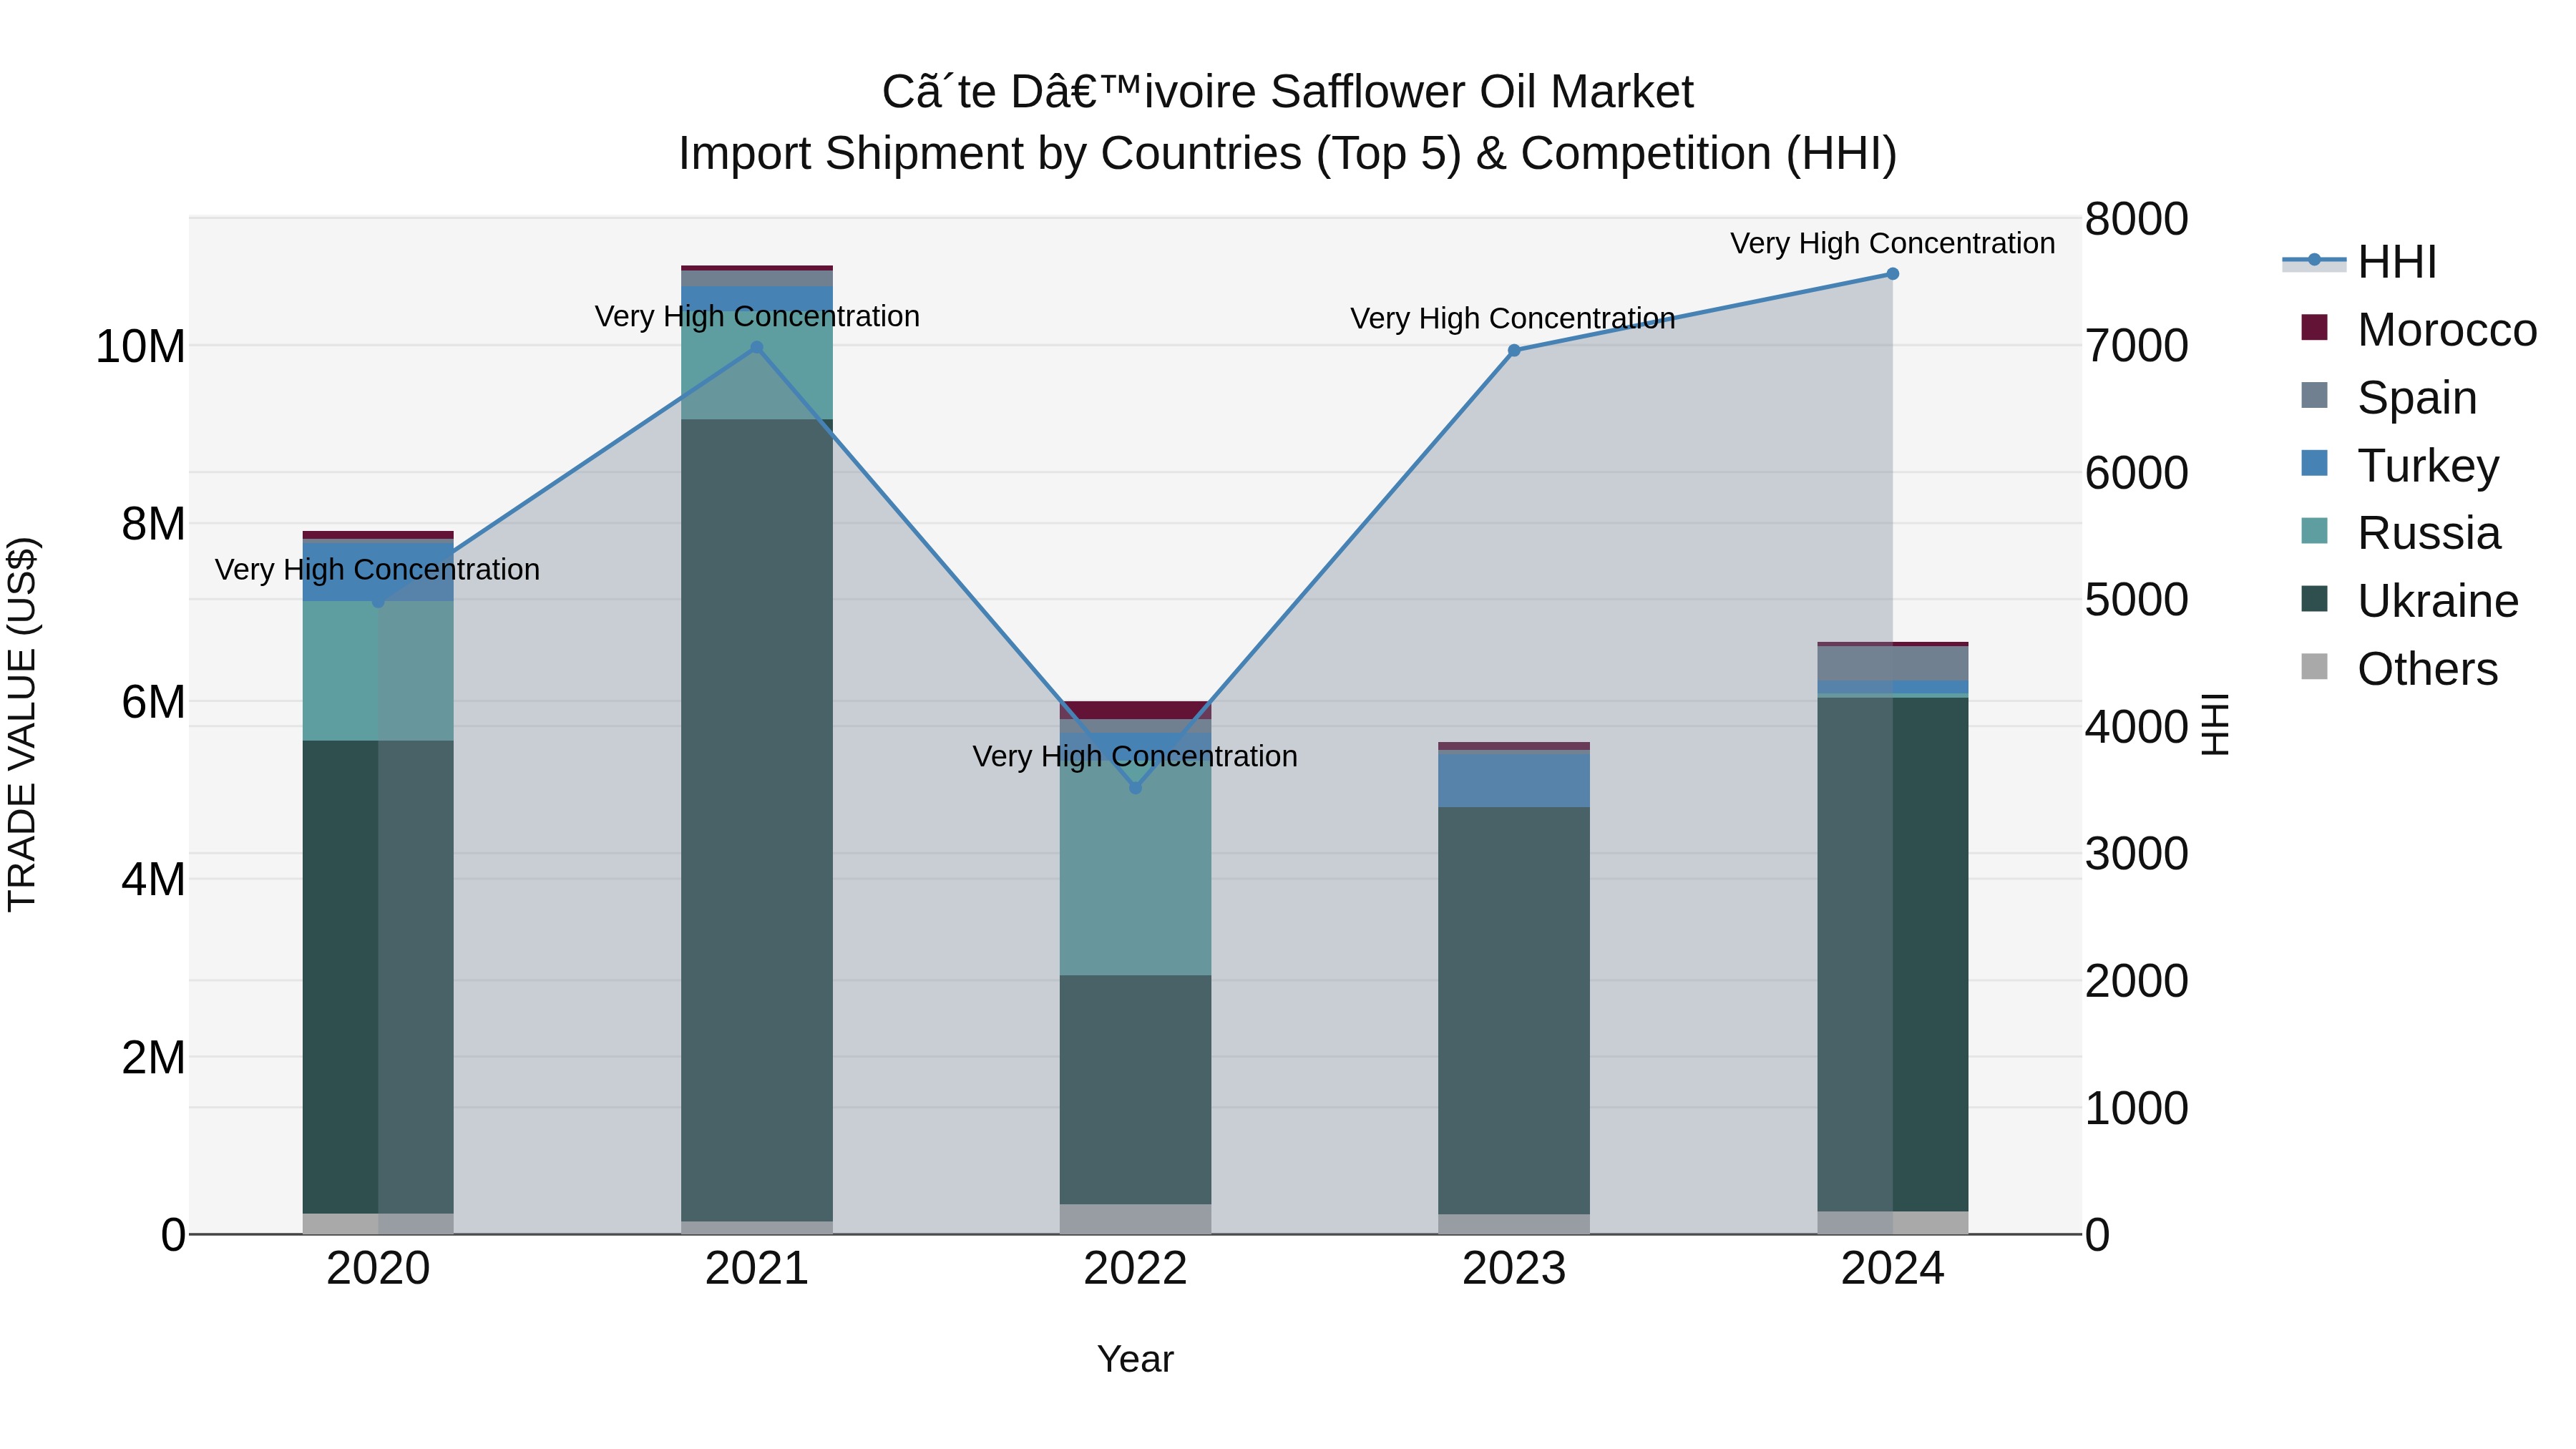Click the 2022 HHI line marker
Image resolution: width=2576 pixels, height=1449 pixels.
[x=1135, y=788]
